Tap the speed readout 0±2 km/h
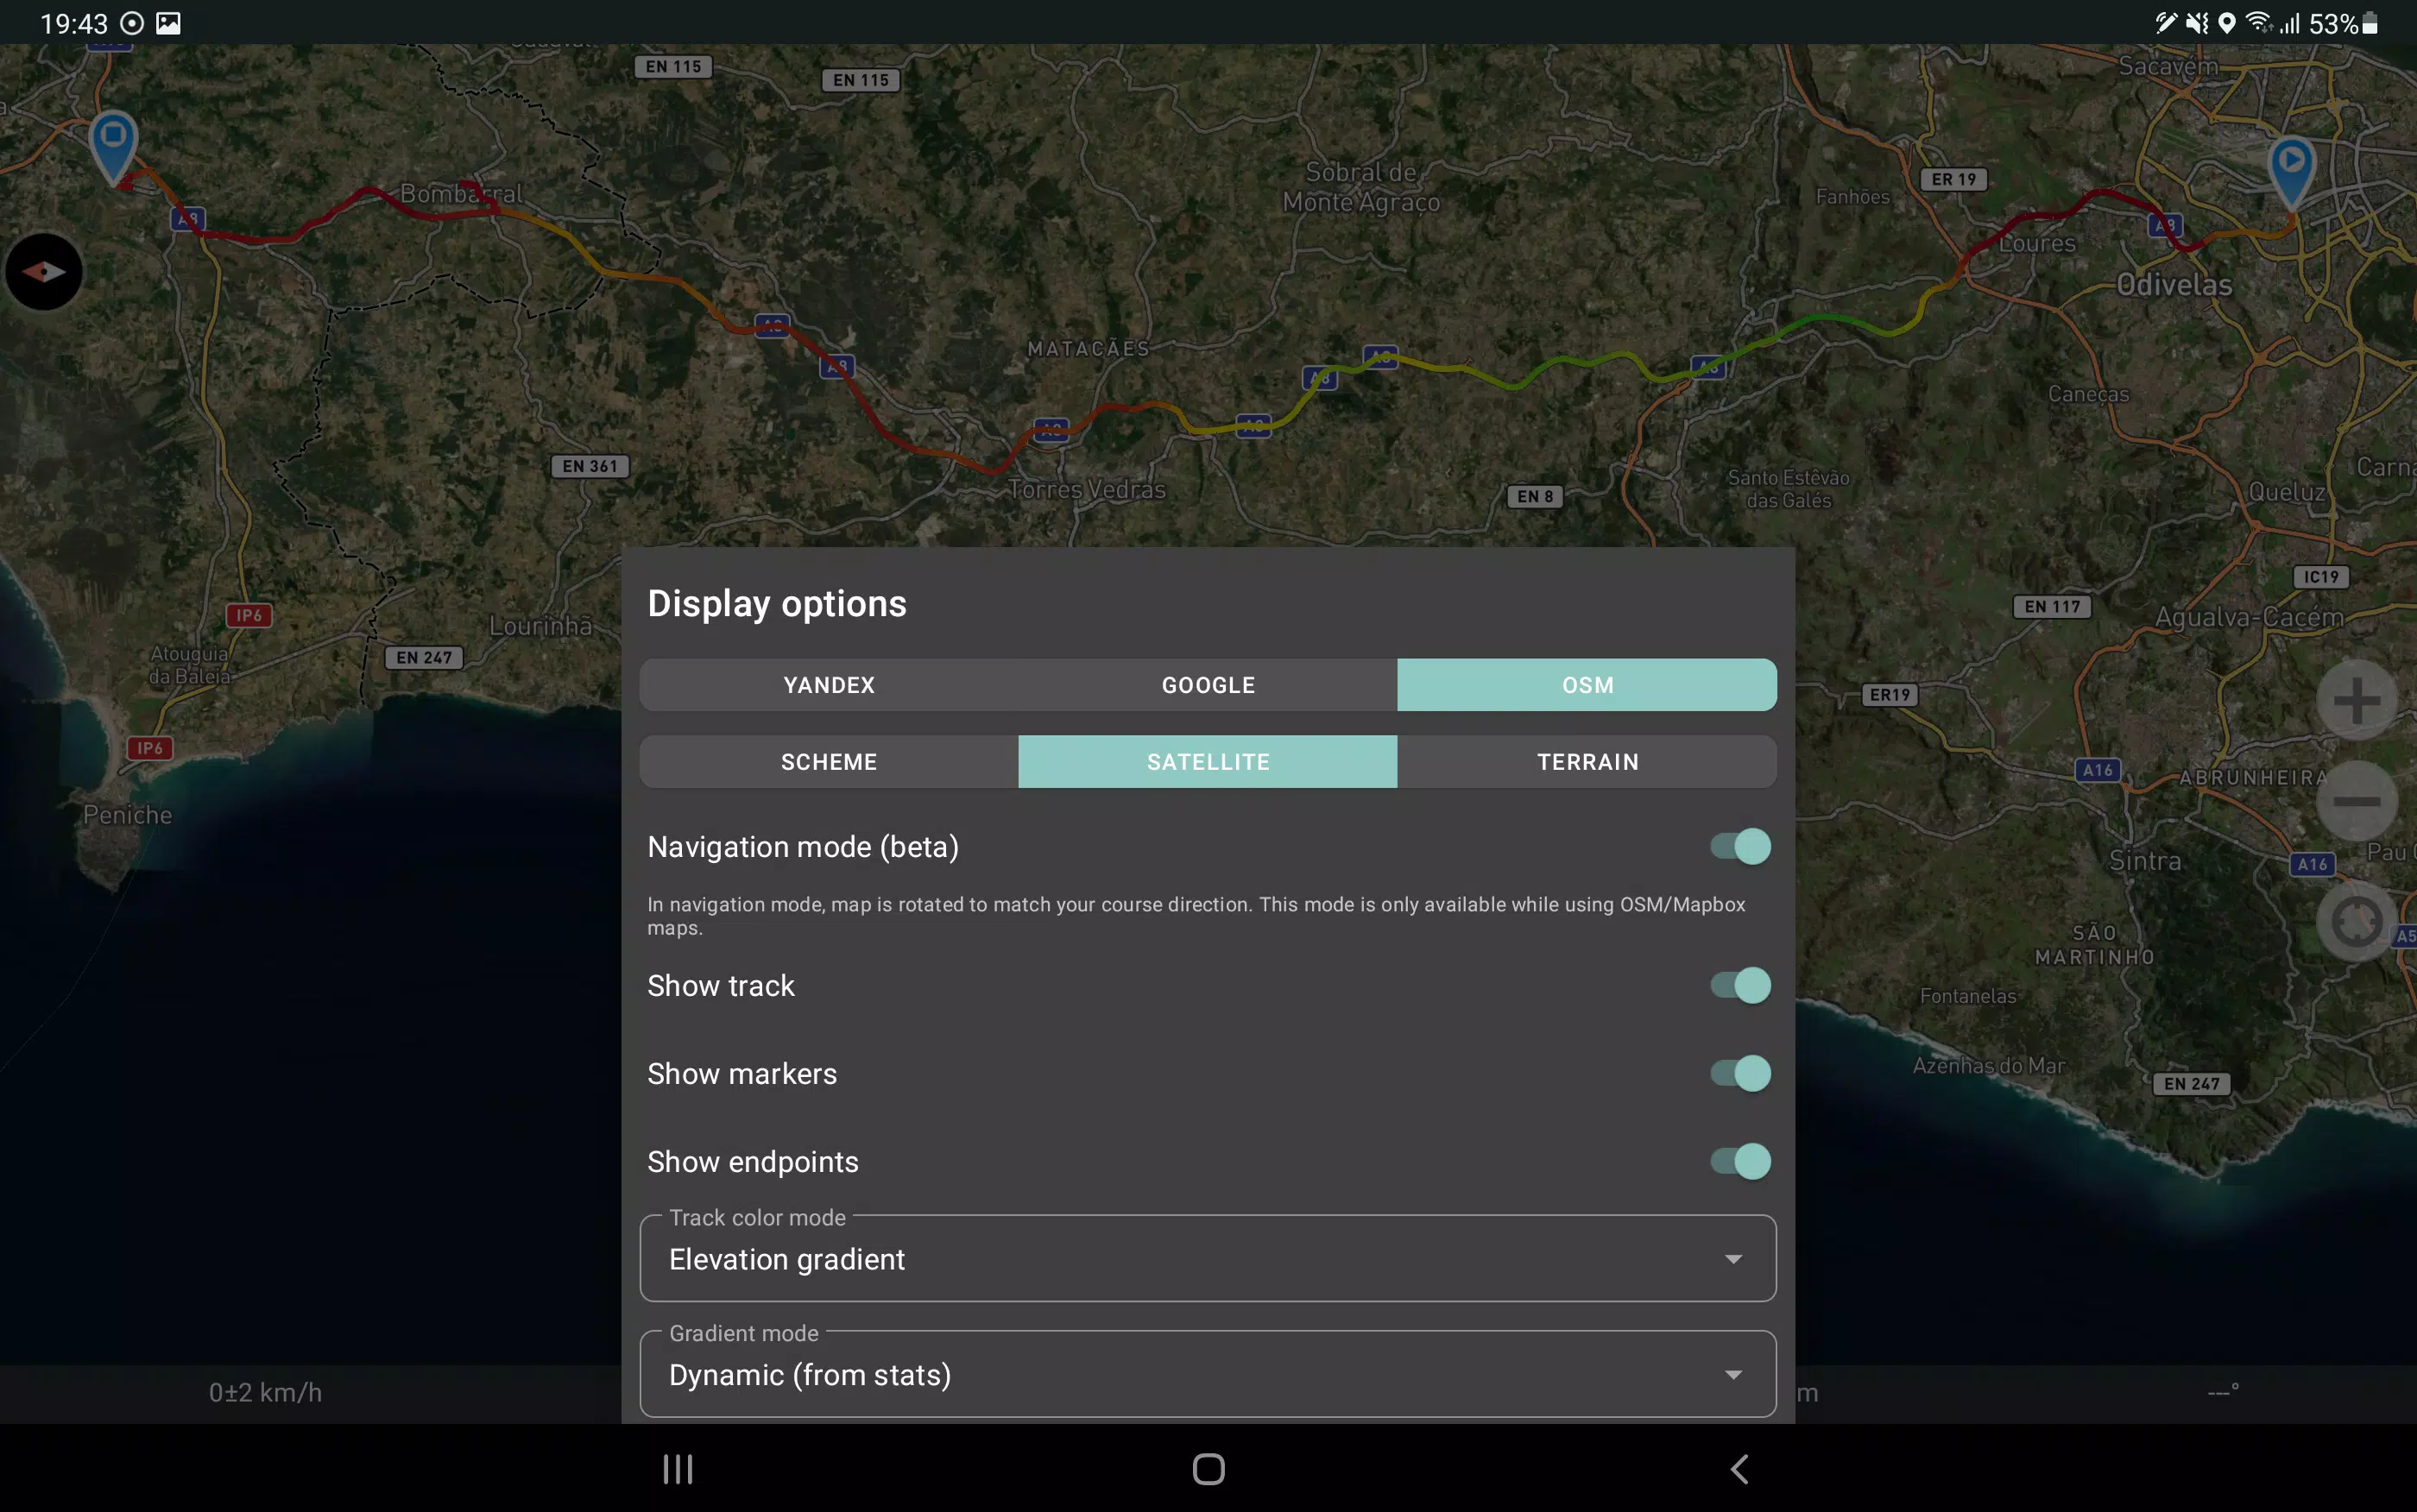The image size is (2417, 1512). click(x=265, y=1392)
